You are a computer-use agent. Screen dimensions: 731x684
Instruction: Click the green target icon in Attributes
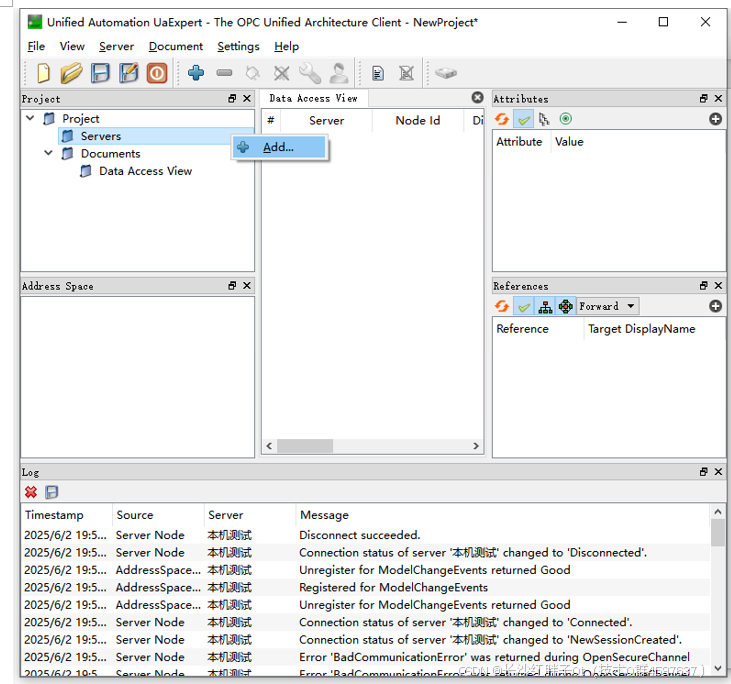coord(565,119)
